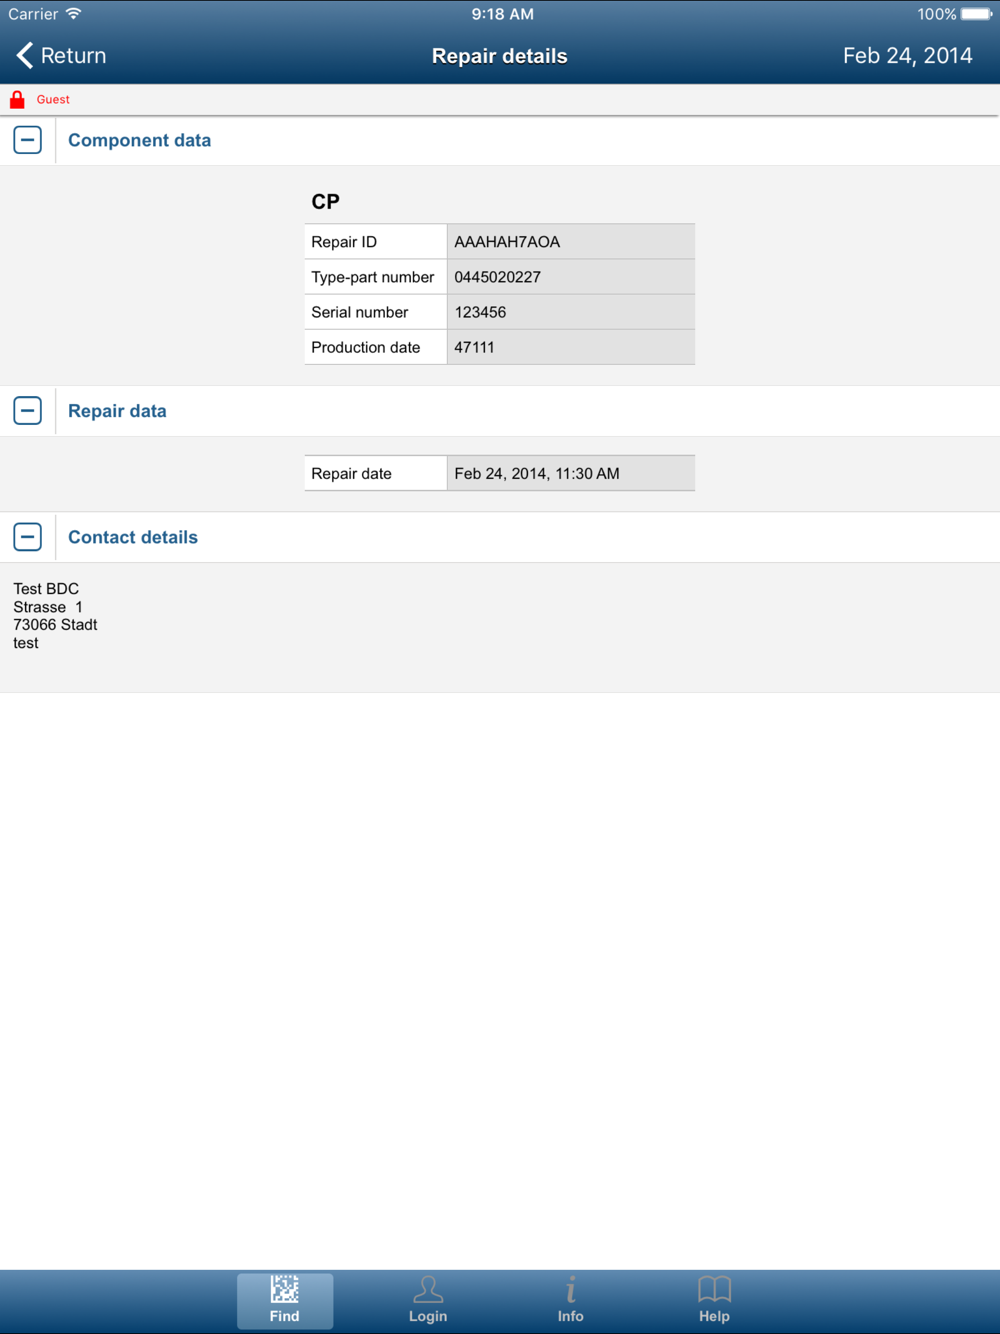1000x1334 pixels.
Task: Select the Serial number value field
Action: coord(571,312)
